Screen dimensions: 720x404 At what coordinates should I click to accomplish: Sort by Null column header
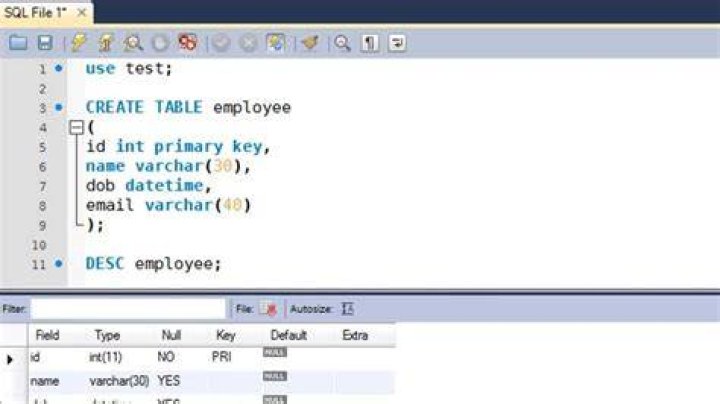[x=171, y=335]
